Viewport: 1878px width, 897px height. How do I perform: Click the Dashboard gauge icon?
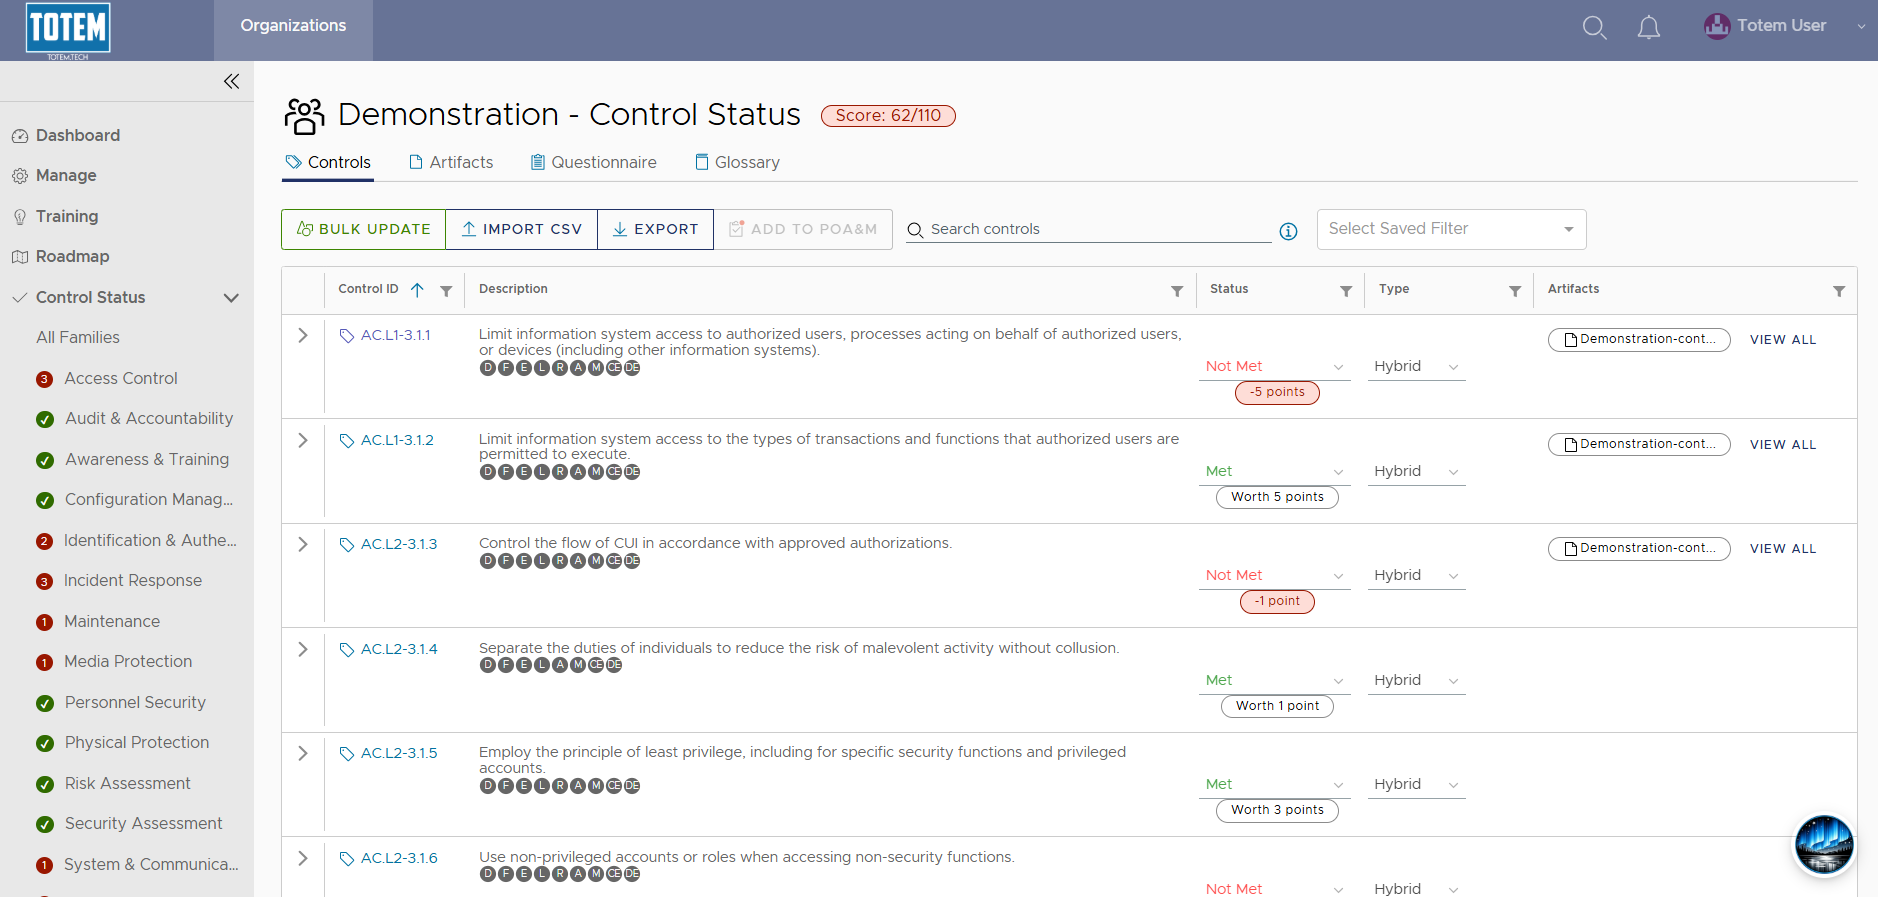(x=20, y=136)
